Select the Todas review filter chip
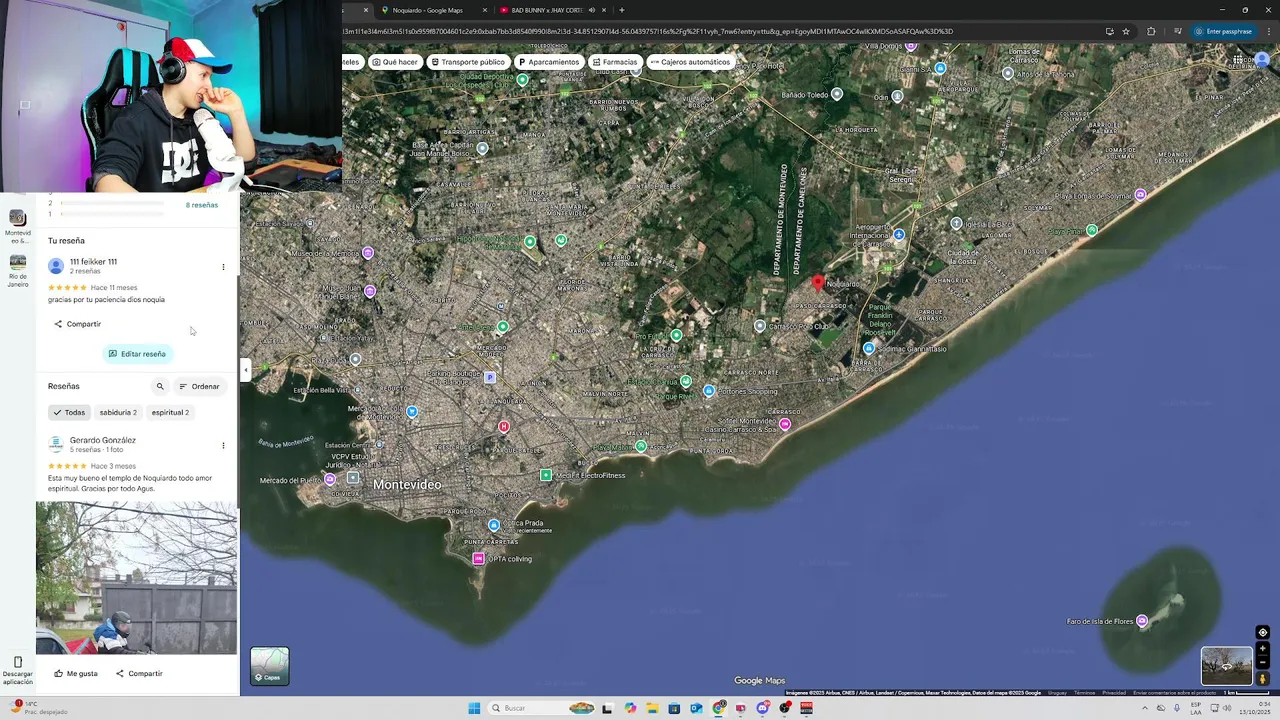 69,412
